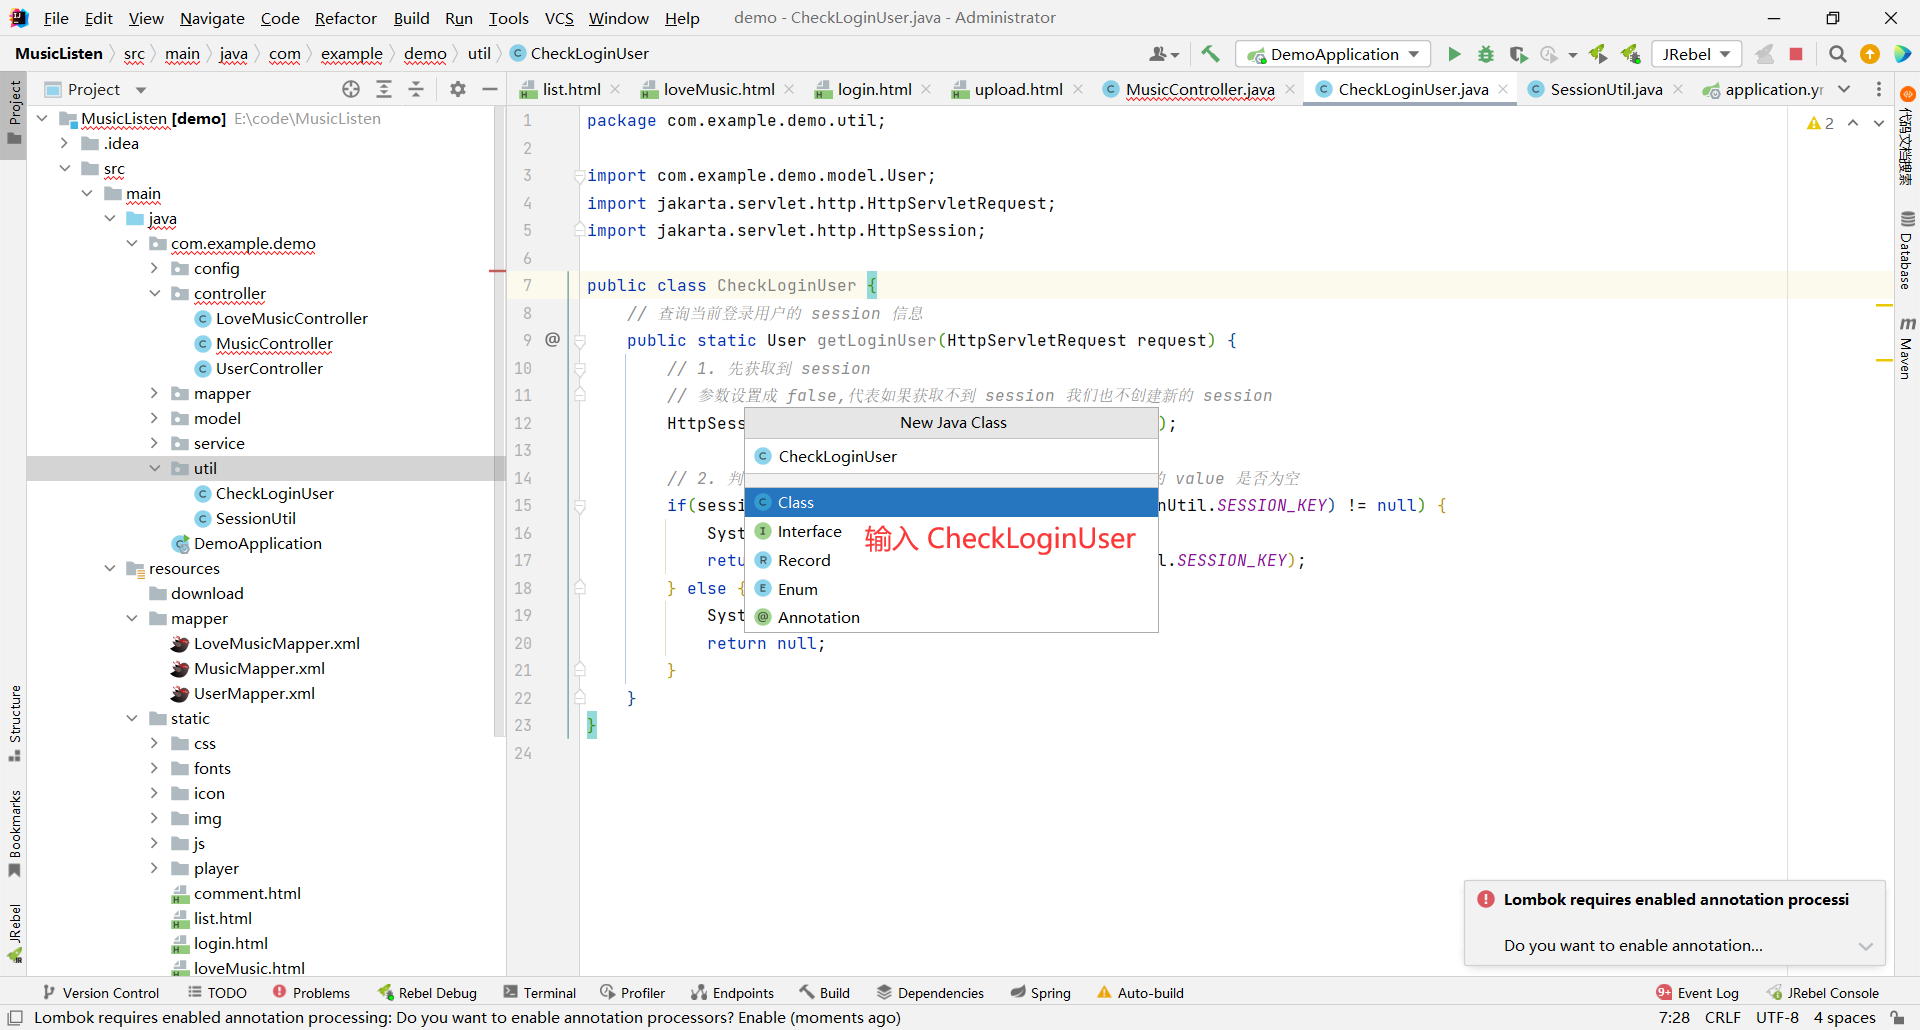
Task: Click the green Run button in toolbar
Action: coord(1454,54)
